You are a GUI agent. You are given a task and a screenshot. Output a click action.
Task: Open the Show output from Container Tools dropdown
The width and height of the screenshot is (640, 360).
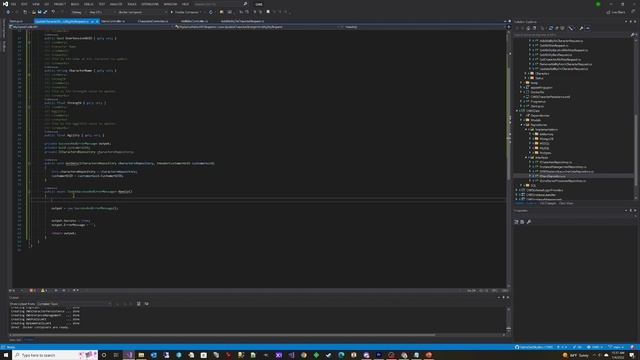click(74, 304)
